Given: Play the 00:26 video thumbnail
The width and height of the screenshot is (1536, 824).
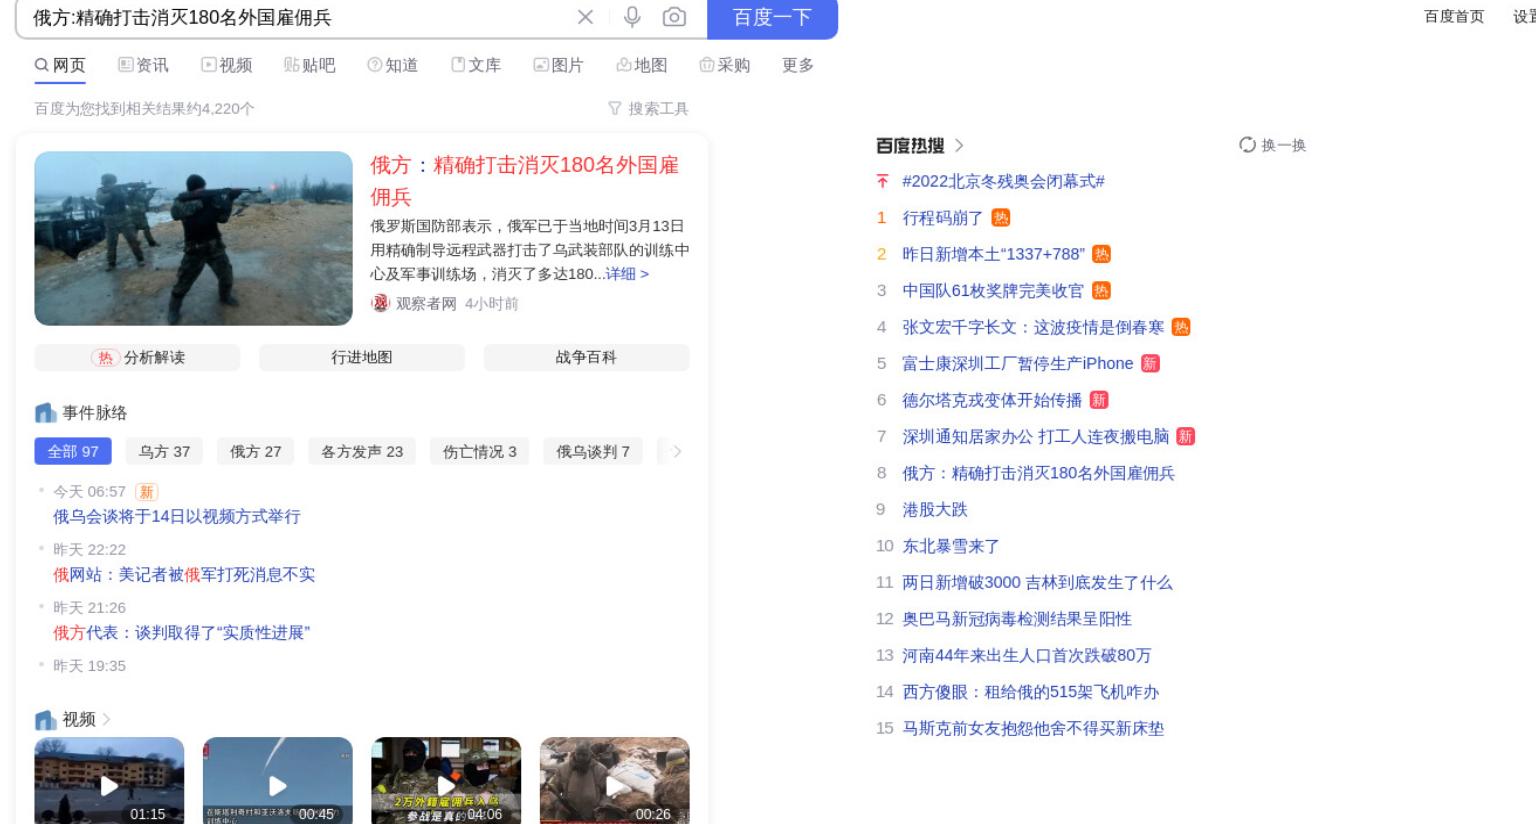Looking at the screenshot, I should (x=615, y=780).
